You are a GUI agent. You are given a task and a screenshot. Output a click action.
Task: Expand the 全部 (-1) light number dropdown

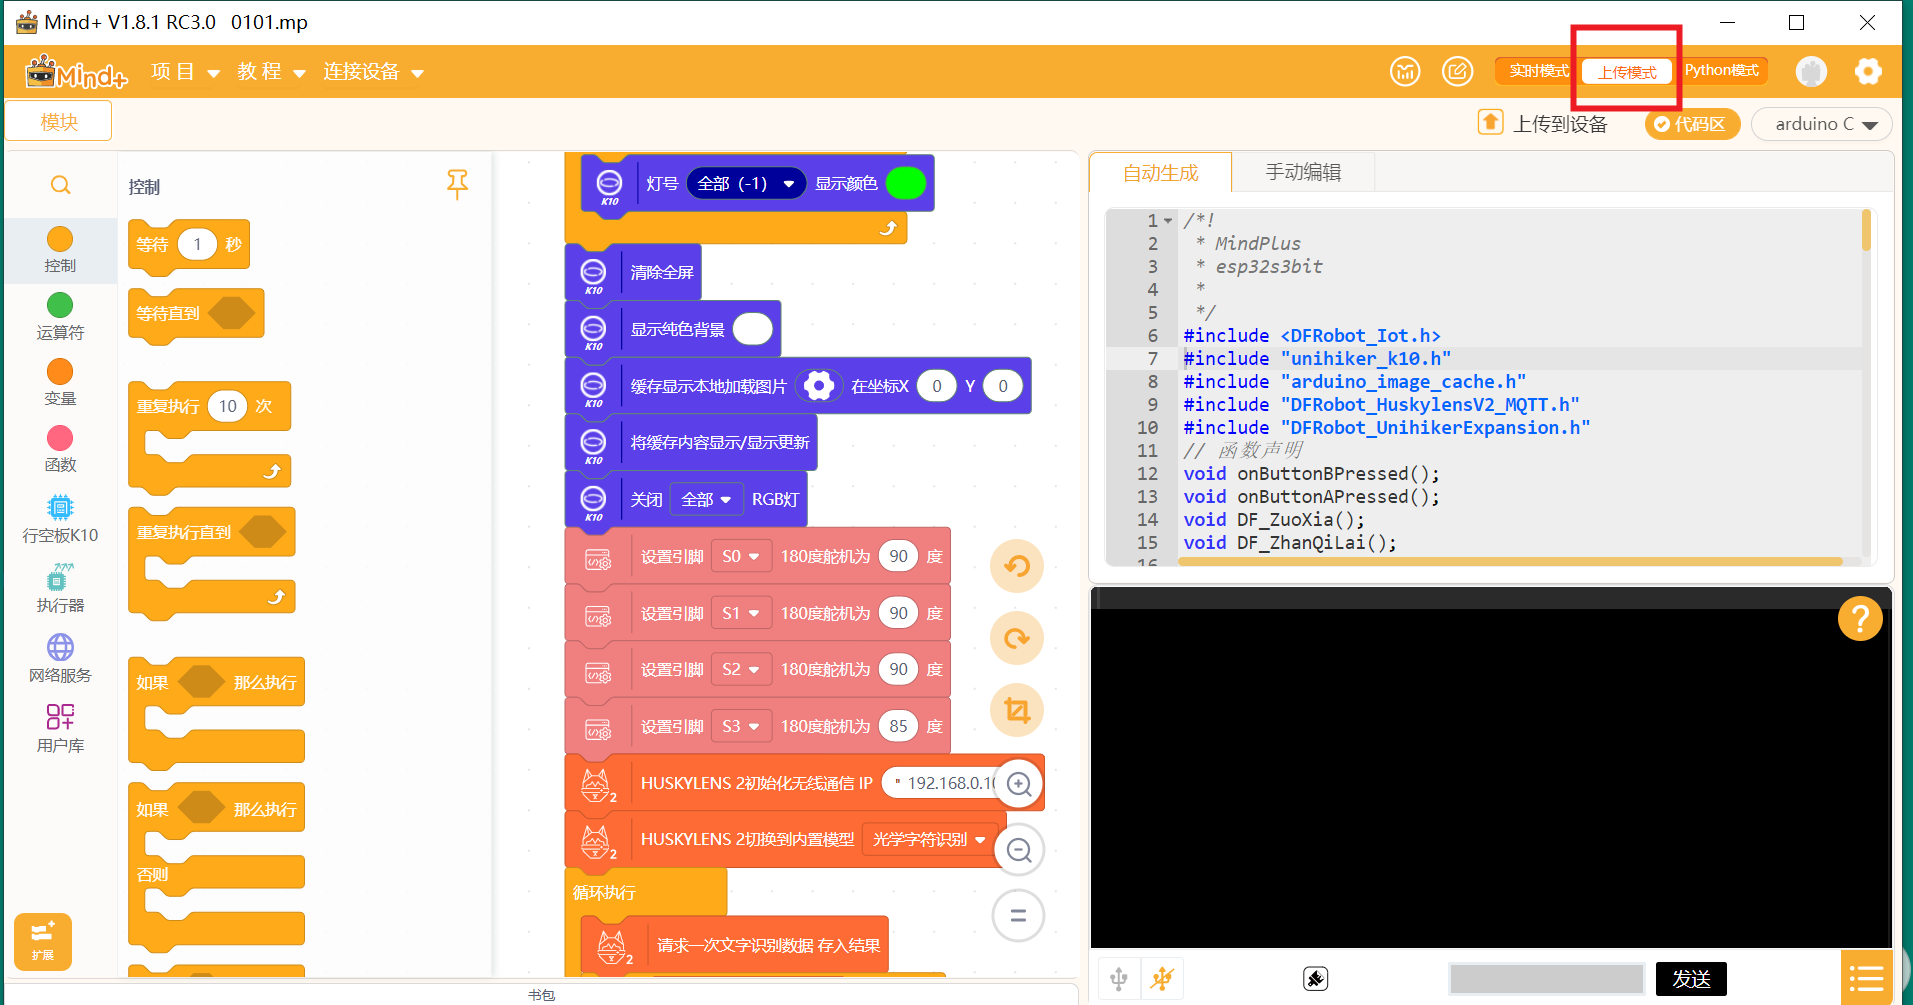pyautogui.click(x=746, y=184)
